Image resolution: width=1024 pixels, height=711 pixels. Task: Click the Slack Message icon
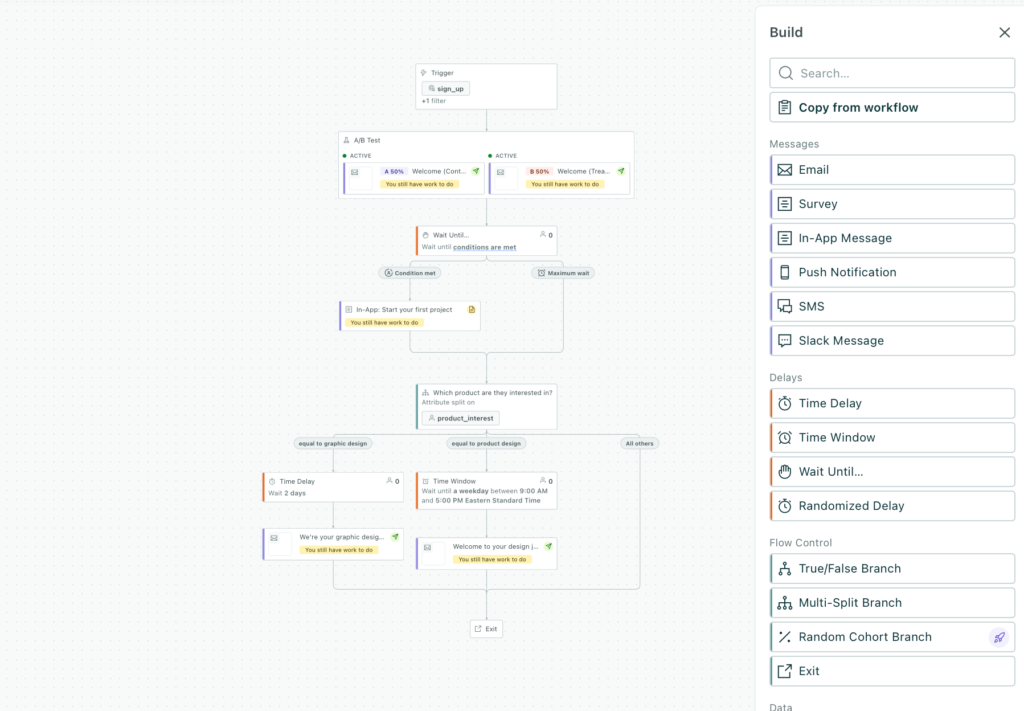tap(787, 340)
